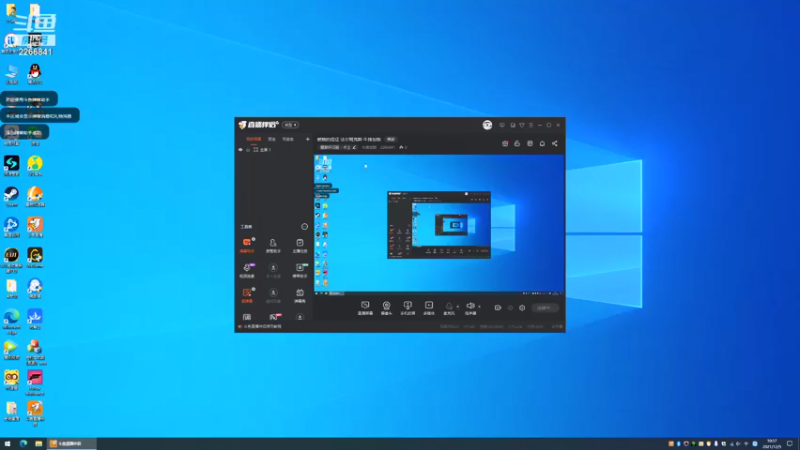The height and width of the screenshot is (450, 800).
Task: Click the share icon at top right
Action: point(555,143)
